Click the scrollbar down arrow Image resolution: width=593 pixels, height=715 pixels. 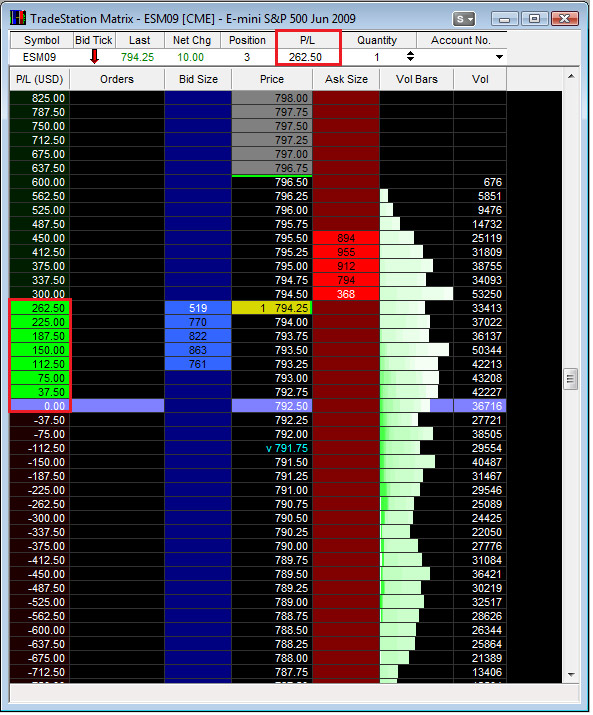571,675
